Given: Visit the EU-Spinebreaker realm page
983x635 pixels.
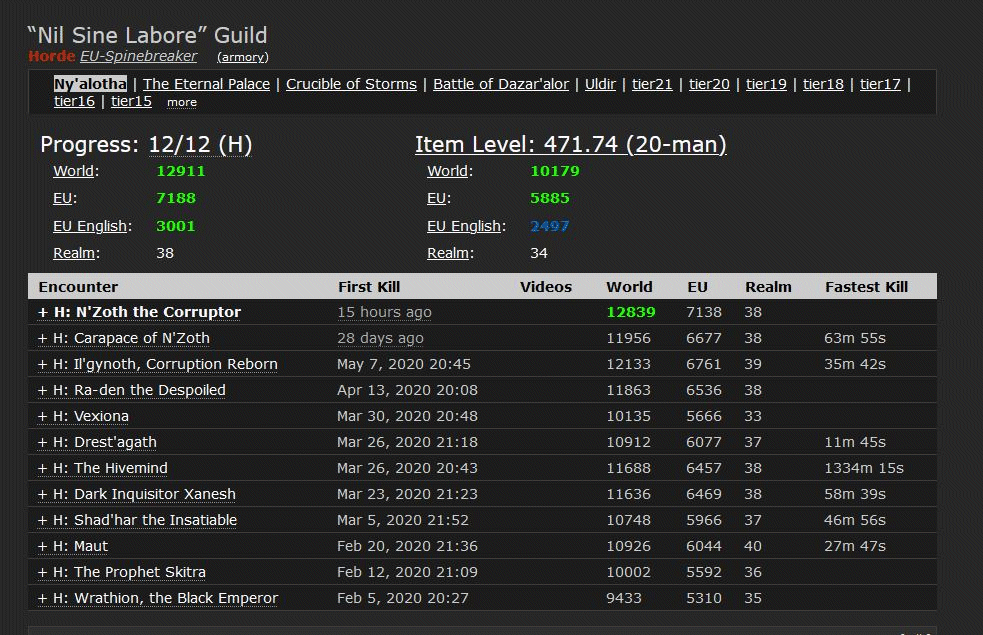Looking at the screenshot, I should (138, 56).
